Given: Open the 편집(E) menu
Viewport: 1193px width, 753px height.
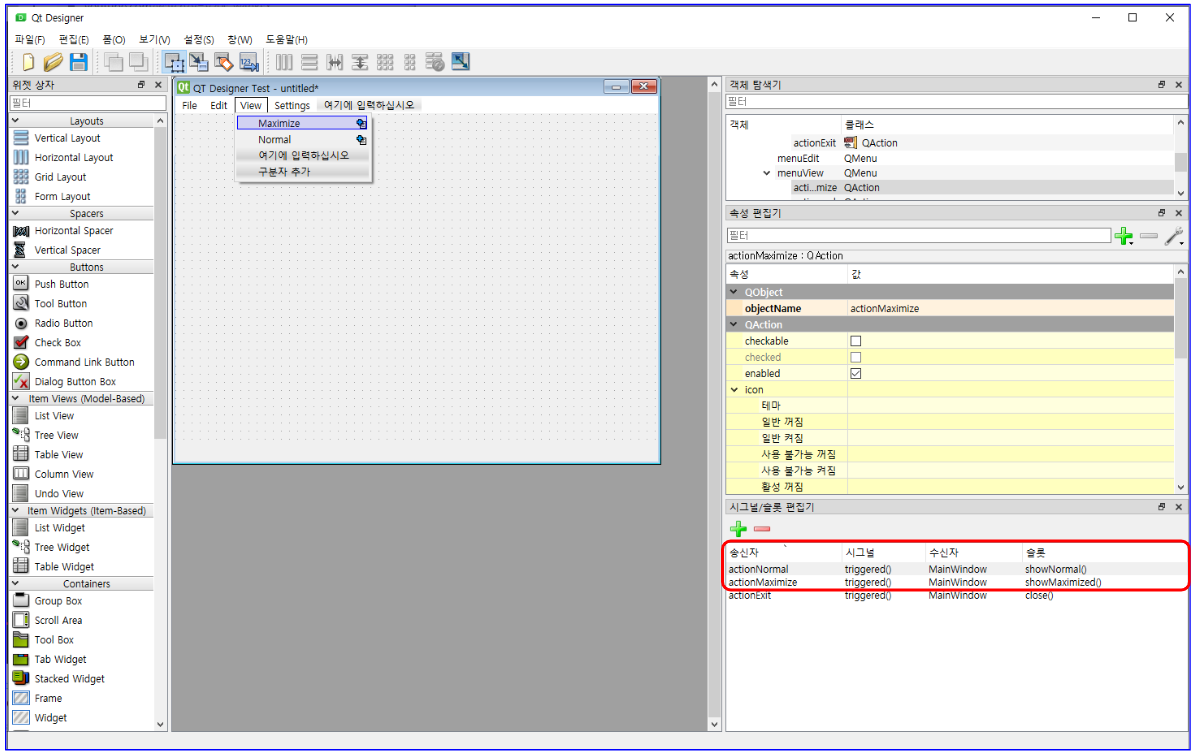Looking at the screenshot, I should (x=74, y=40).
